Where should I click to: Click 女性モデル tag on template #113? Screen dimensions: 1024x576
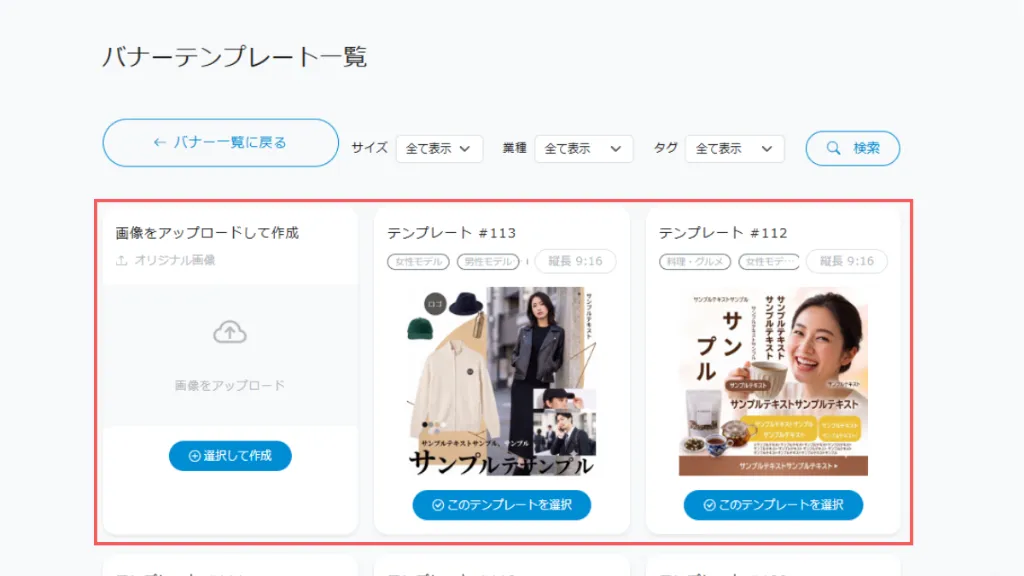point(418,262)
